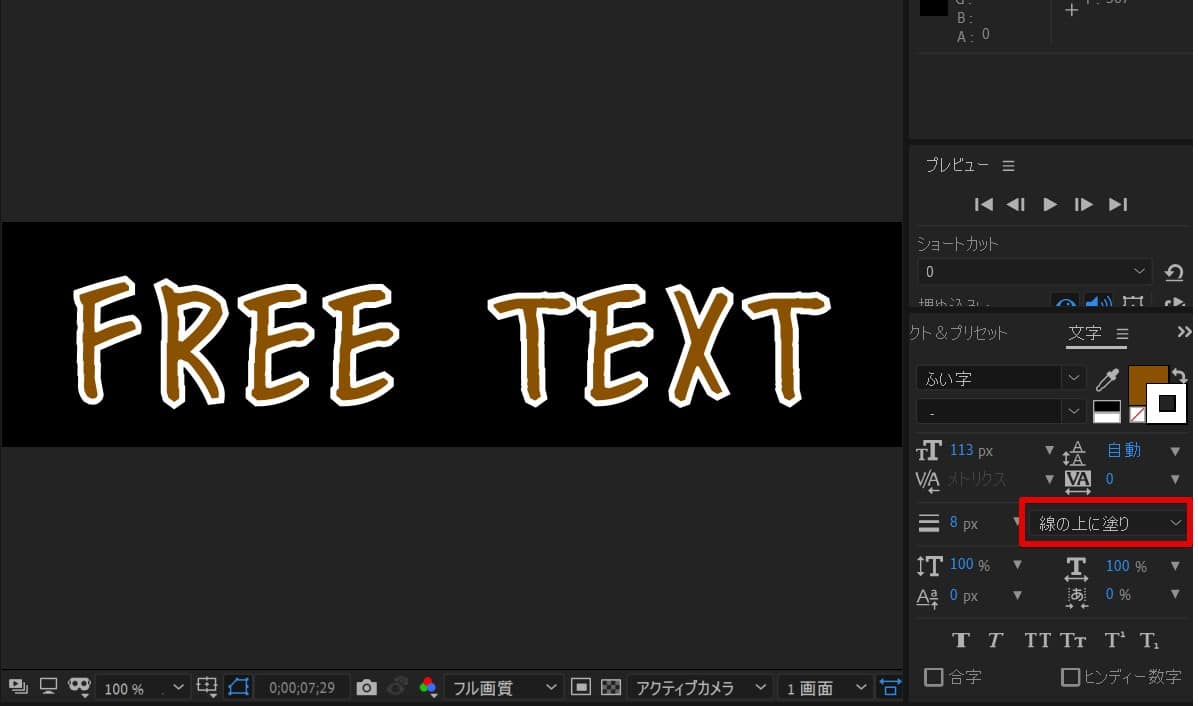Apply faux italic to the text

coord(995,641)
